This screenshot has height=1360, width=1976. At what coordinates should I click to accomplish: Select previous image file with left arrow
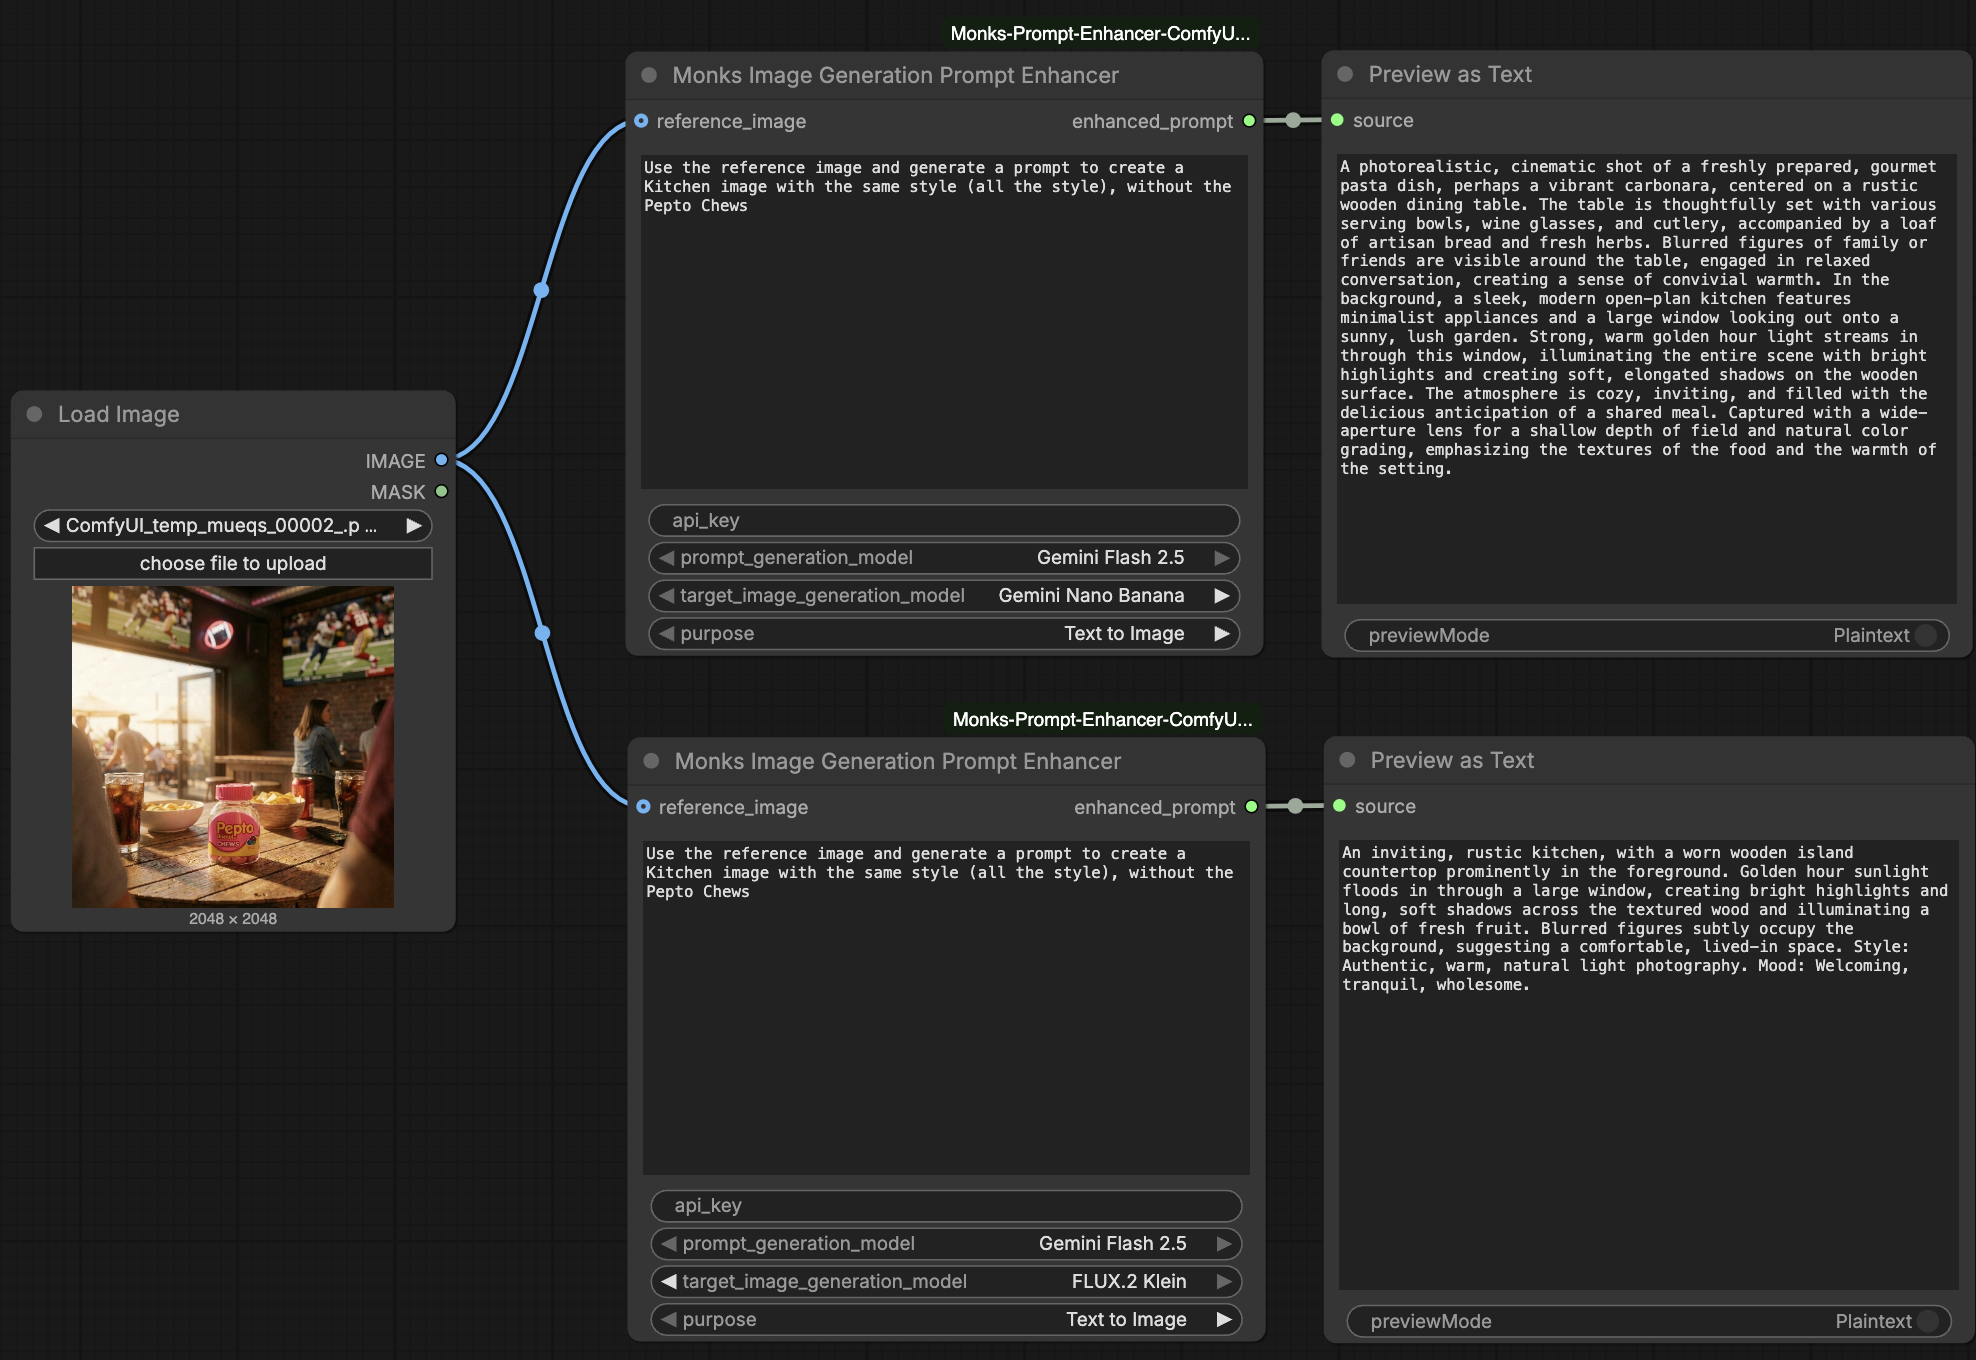coord(51,525)
